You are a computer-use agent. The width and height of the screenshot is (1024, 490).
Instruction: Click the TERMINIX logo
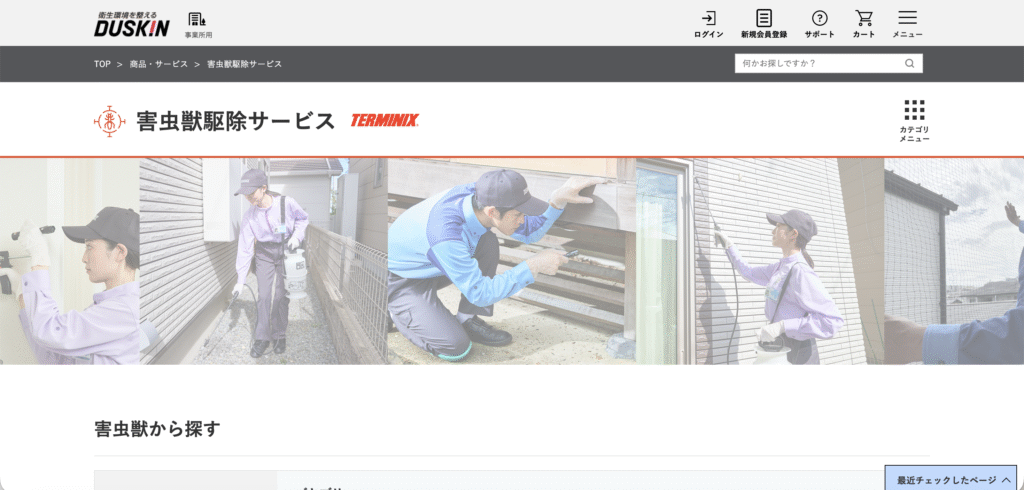(x=385, y=120)
